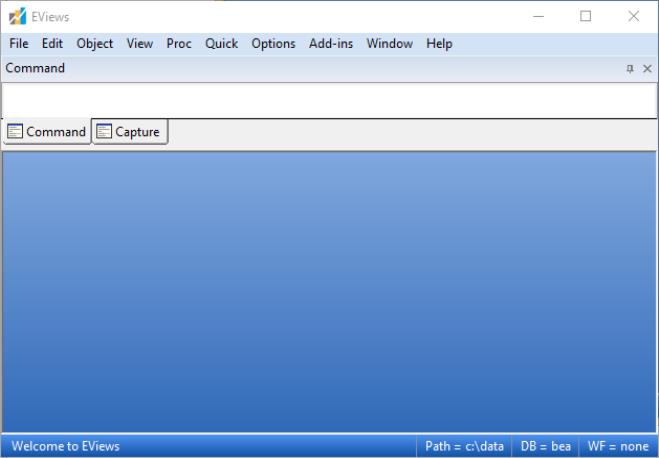Click the Welcome to EViews status message
This screenshot has width=659, height=458.
tap(65, 446)
